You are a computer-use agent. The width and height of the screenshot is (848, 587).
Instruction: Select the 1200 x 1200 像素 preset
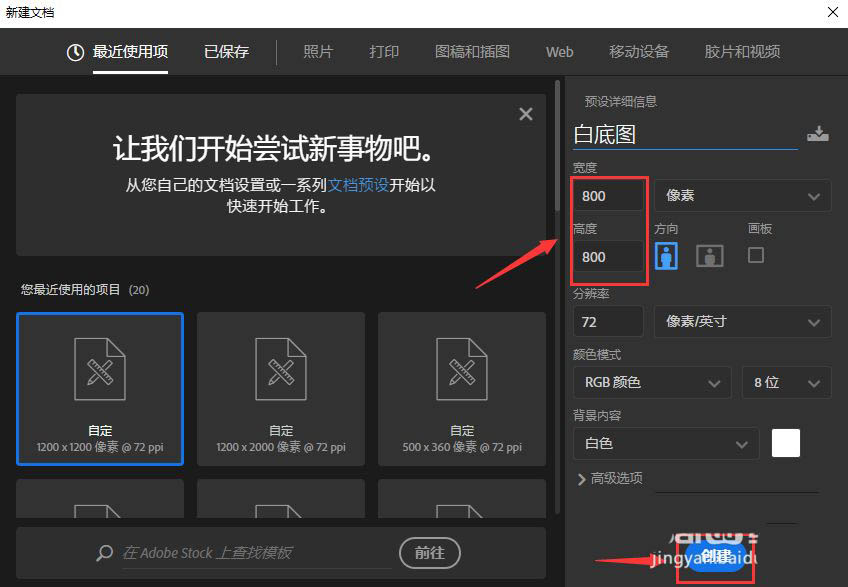tap(100, 389)
